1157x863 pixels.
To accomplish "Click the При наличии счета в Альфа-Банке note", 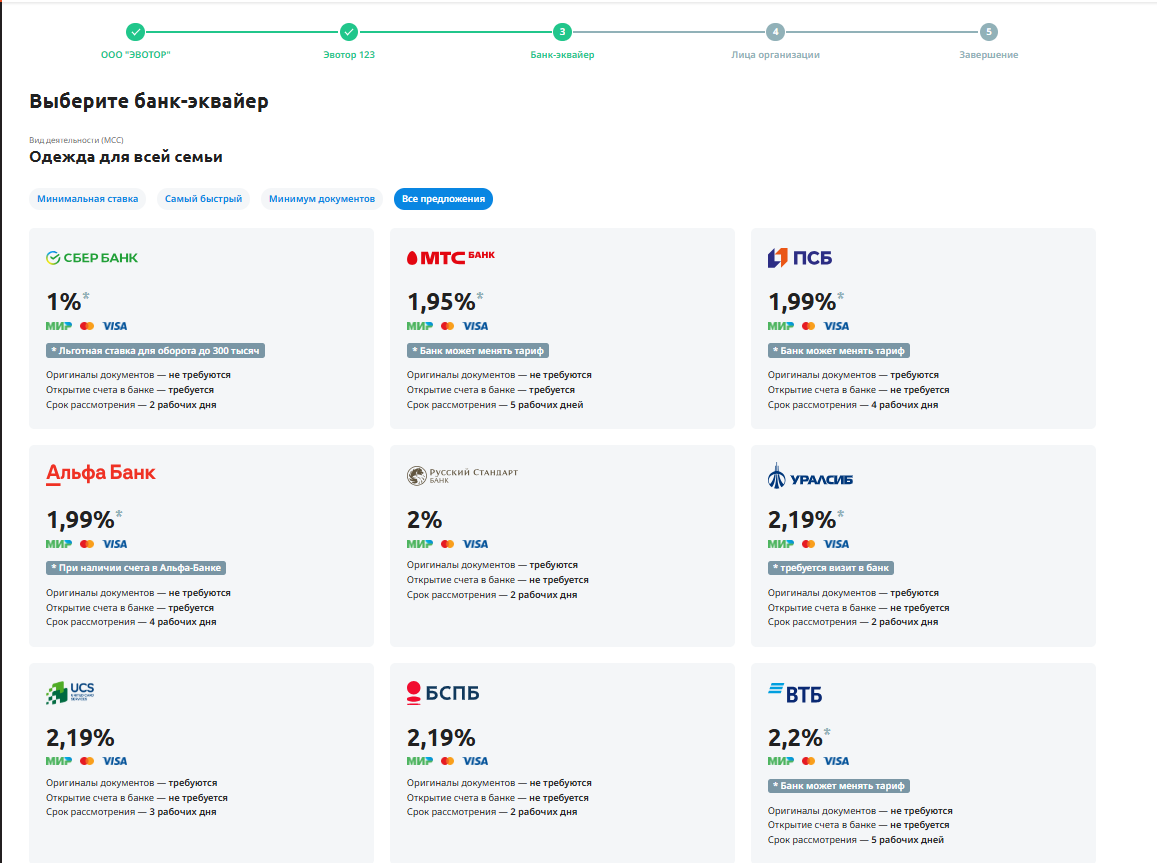I will 136,568.
